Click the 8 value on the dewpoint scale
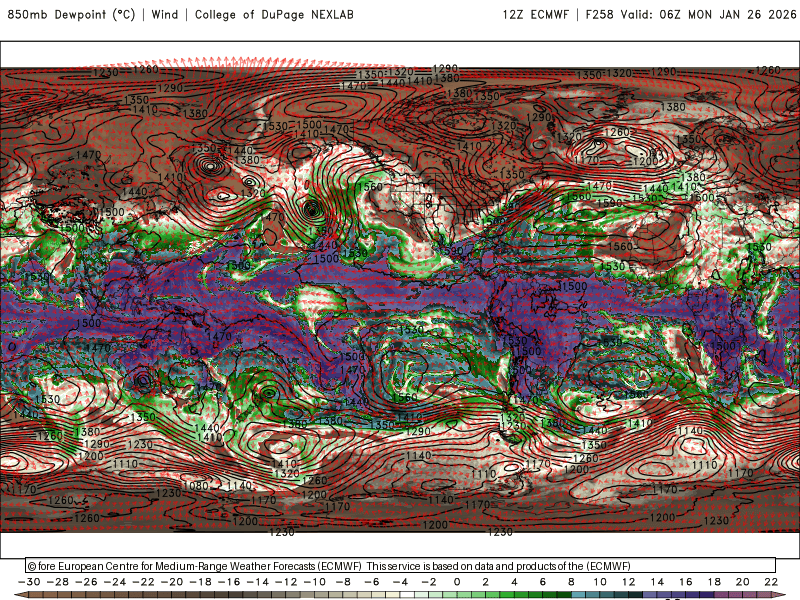Screen dimensions: 800x600 click(x=571, y=582)
